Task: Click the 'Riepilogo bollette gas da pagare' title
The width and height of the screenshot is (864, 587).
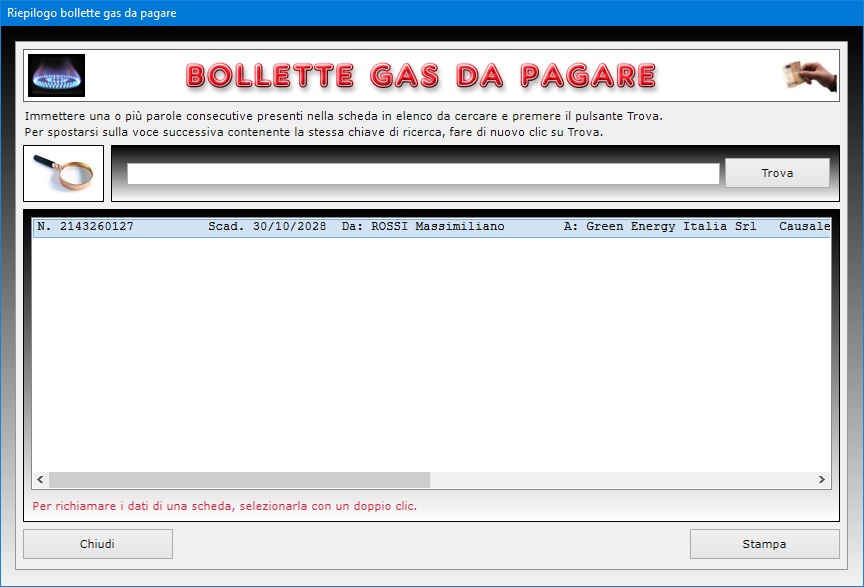Action: (91, 13)
